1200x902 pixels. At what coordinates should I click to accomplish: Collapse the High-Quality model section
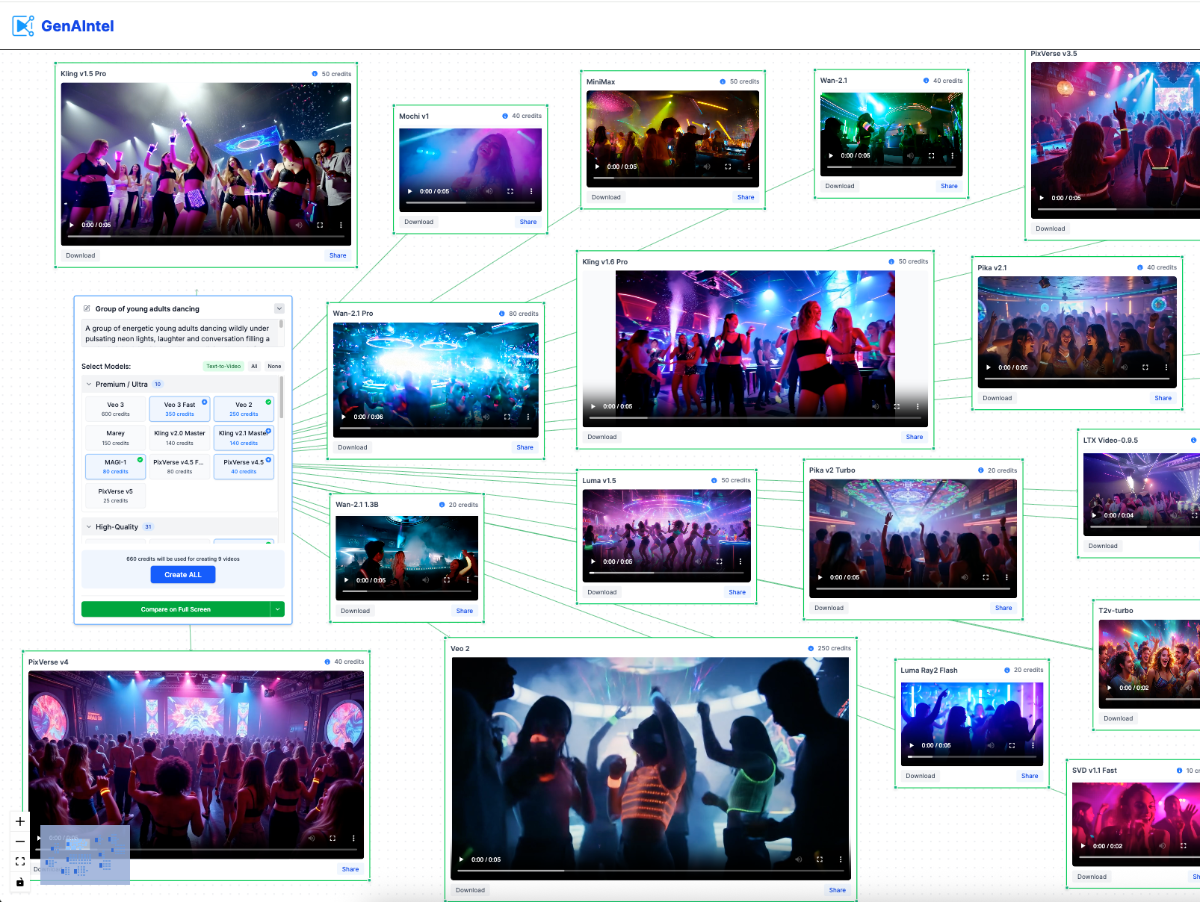pos(88,527)
